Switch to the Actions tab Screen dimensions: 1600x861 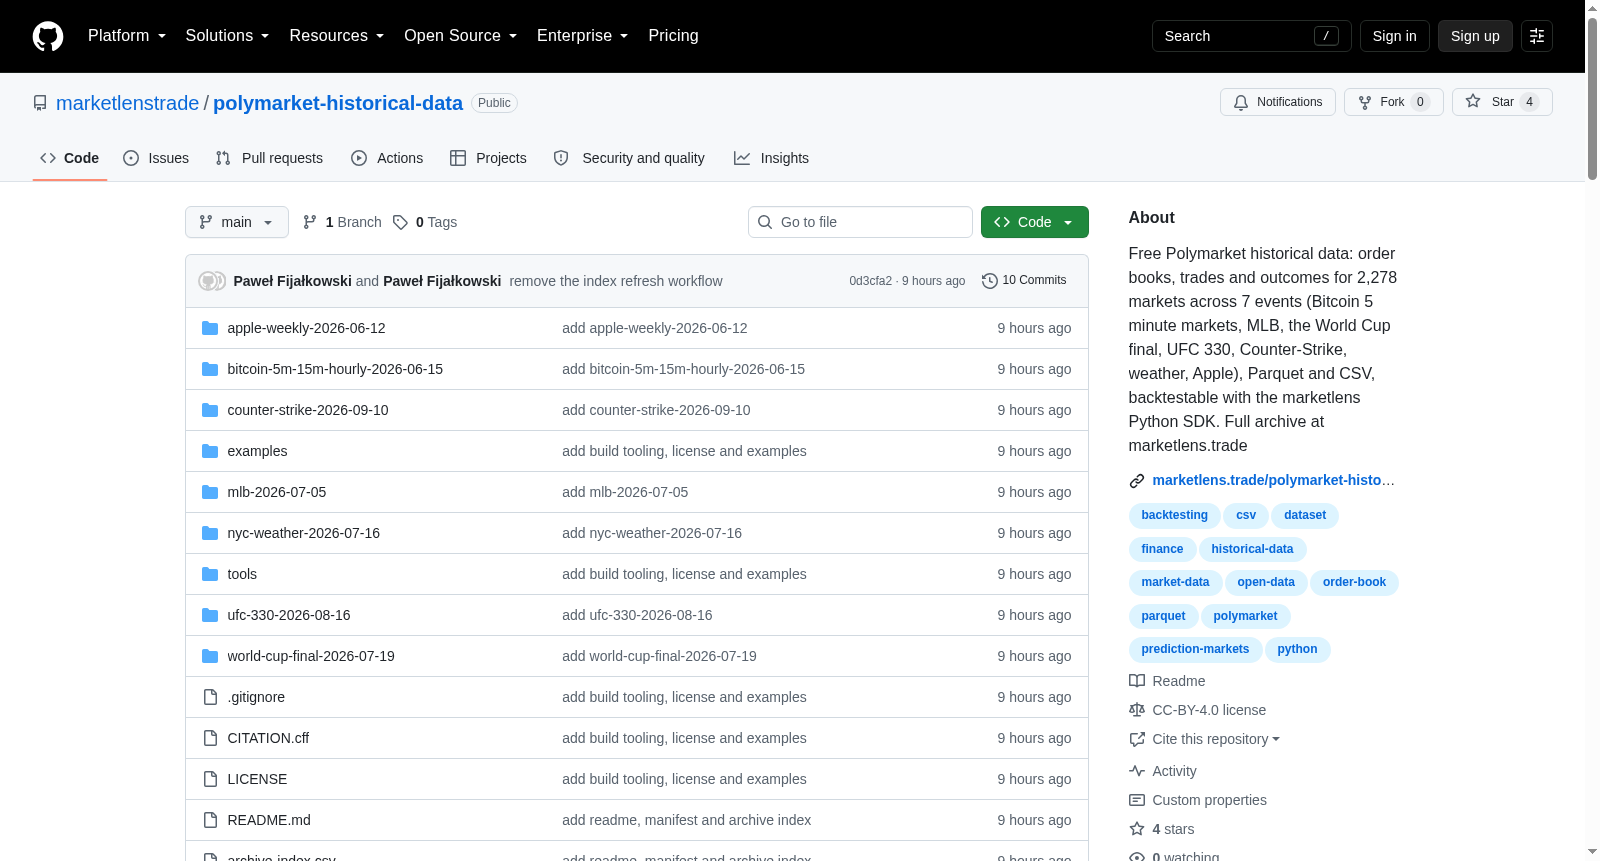pyautogui.click(x=387, y=158)
